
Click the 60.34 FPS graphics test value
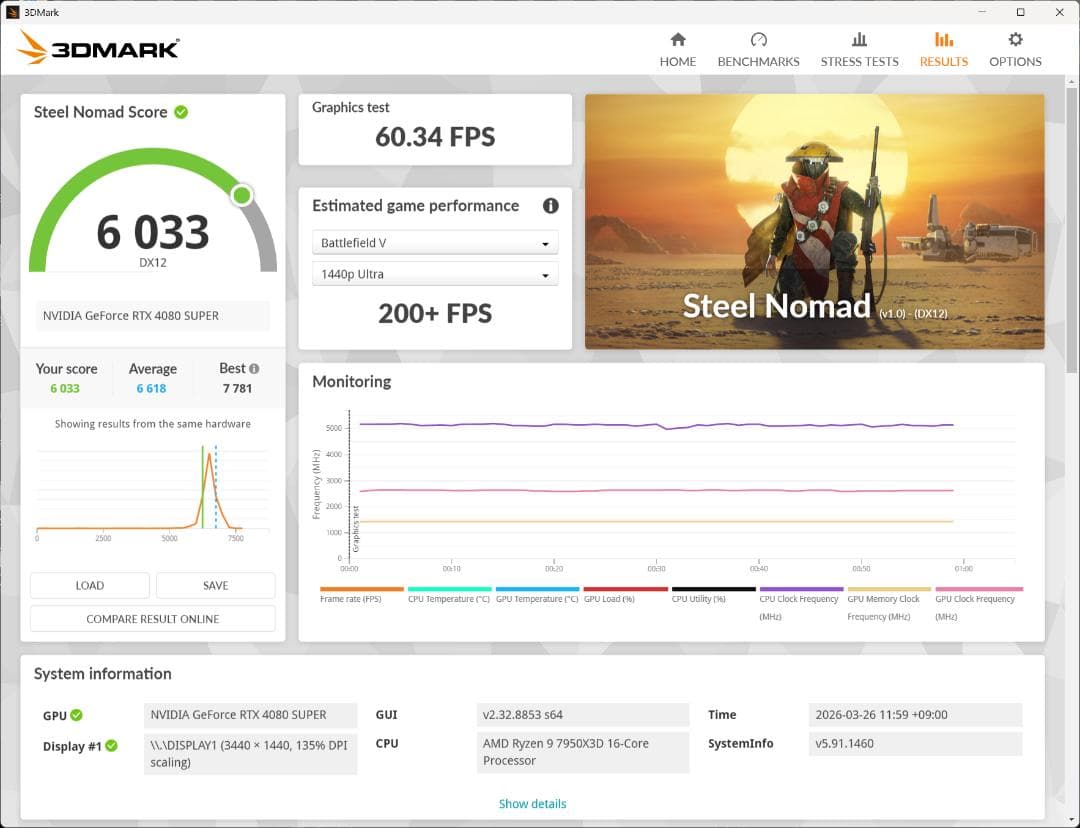435,136
